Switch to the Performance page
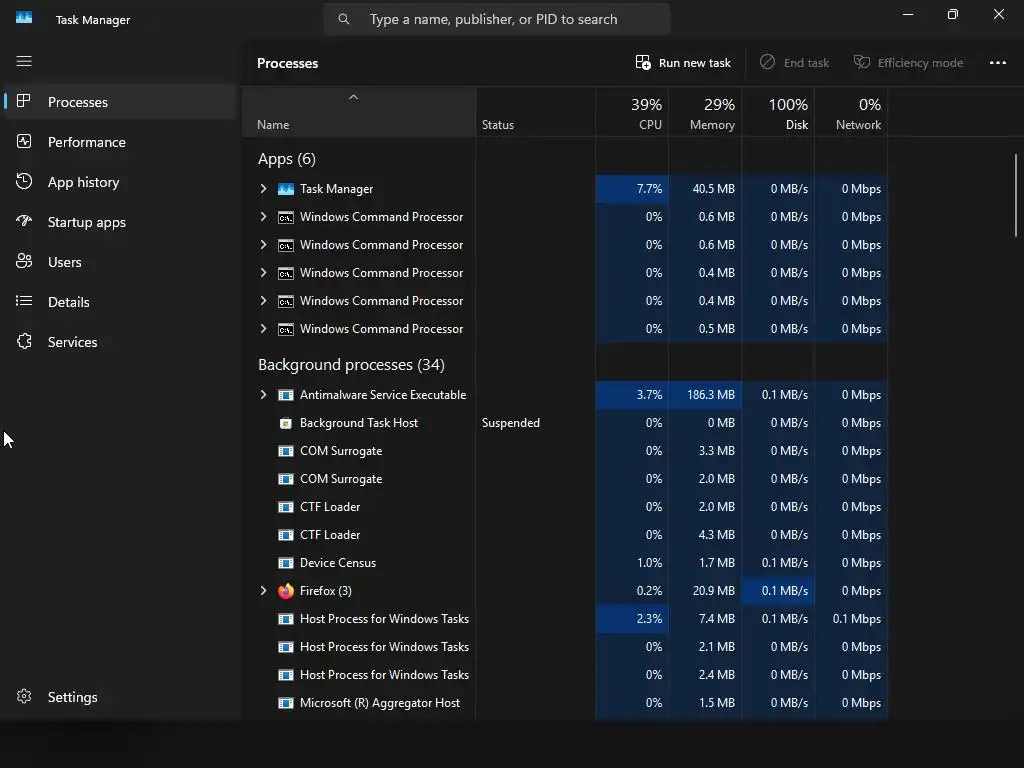This screenshot has width=1024, height=768. coord(120,142)
